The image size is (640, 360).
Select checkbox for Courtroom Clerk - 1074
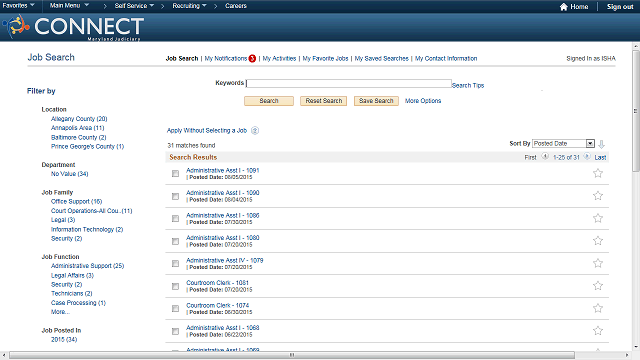tap(176, 309)
